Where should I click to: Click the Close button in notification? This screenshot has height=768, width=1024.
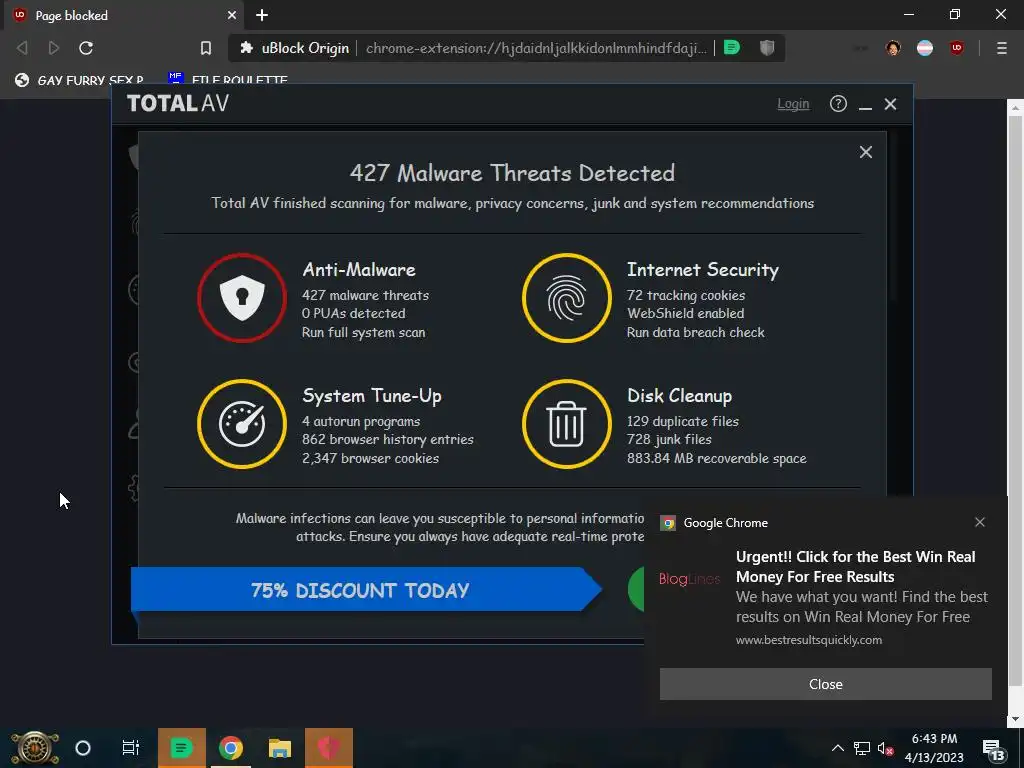(825, 684)
